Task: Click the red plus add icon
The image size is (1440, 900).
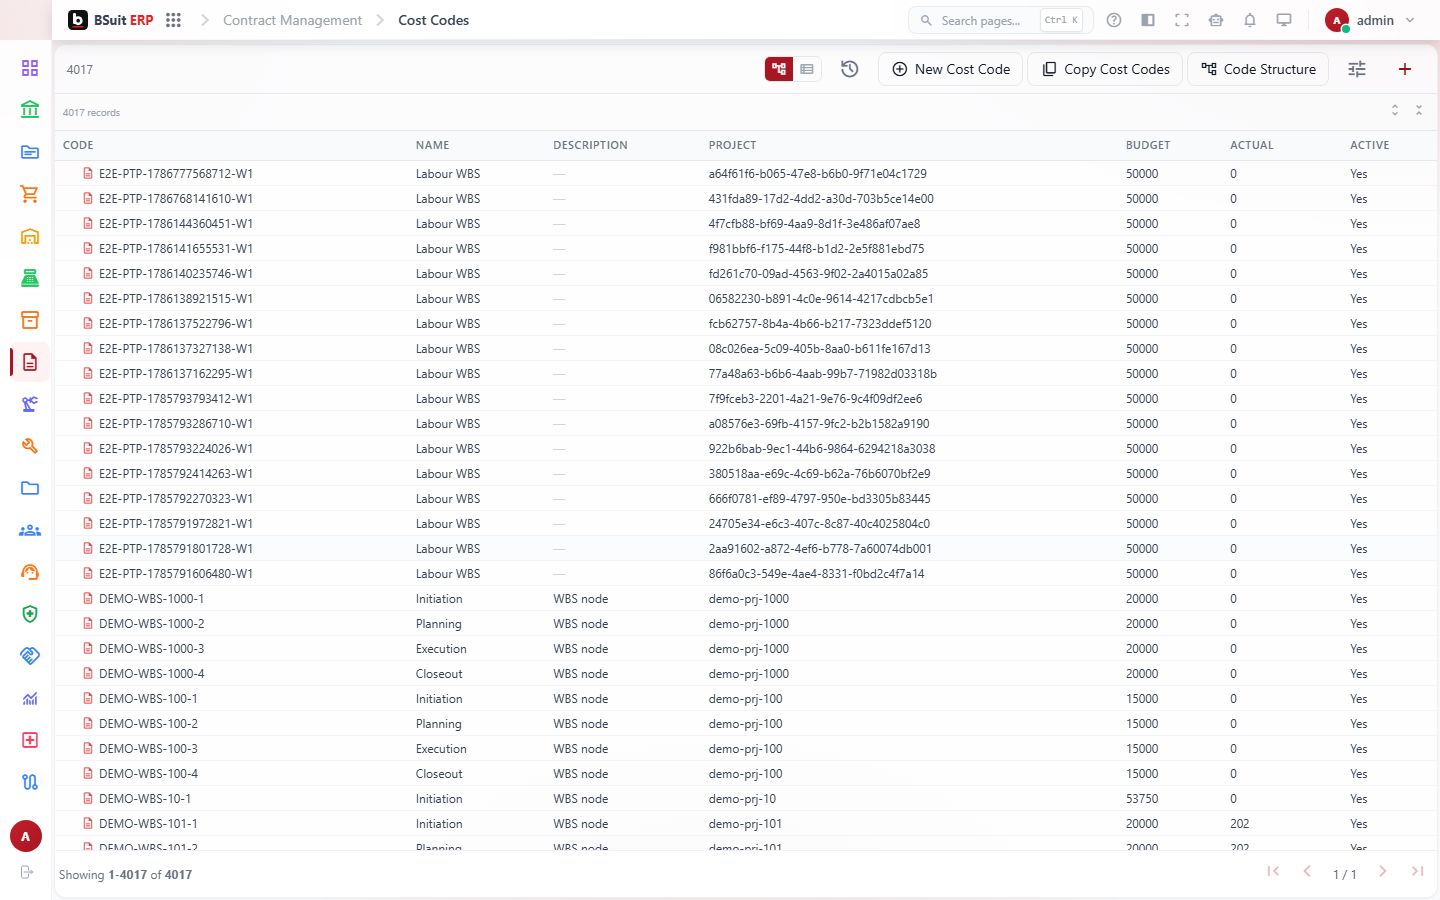Action: point(1405,69)
